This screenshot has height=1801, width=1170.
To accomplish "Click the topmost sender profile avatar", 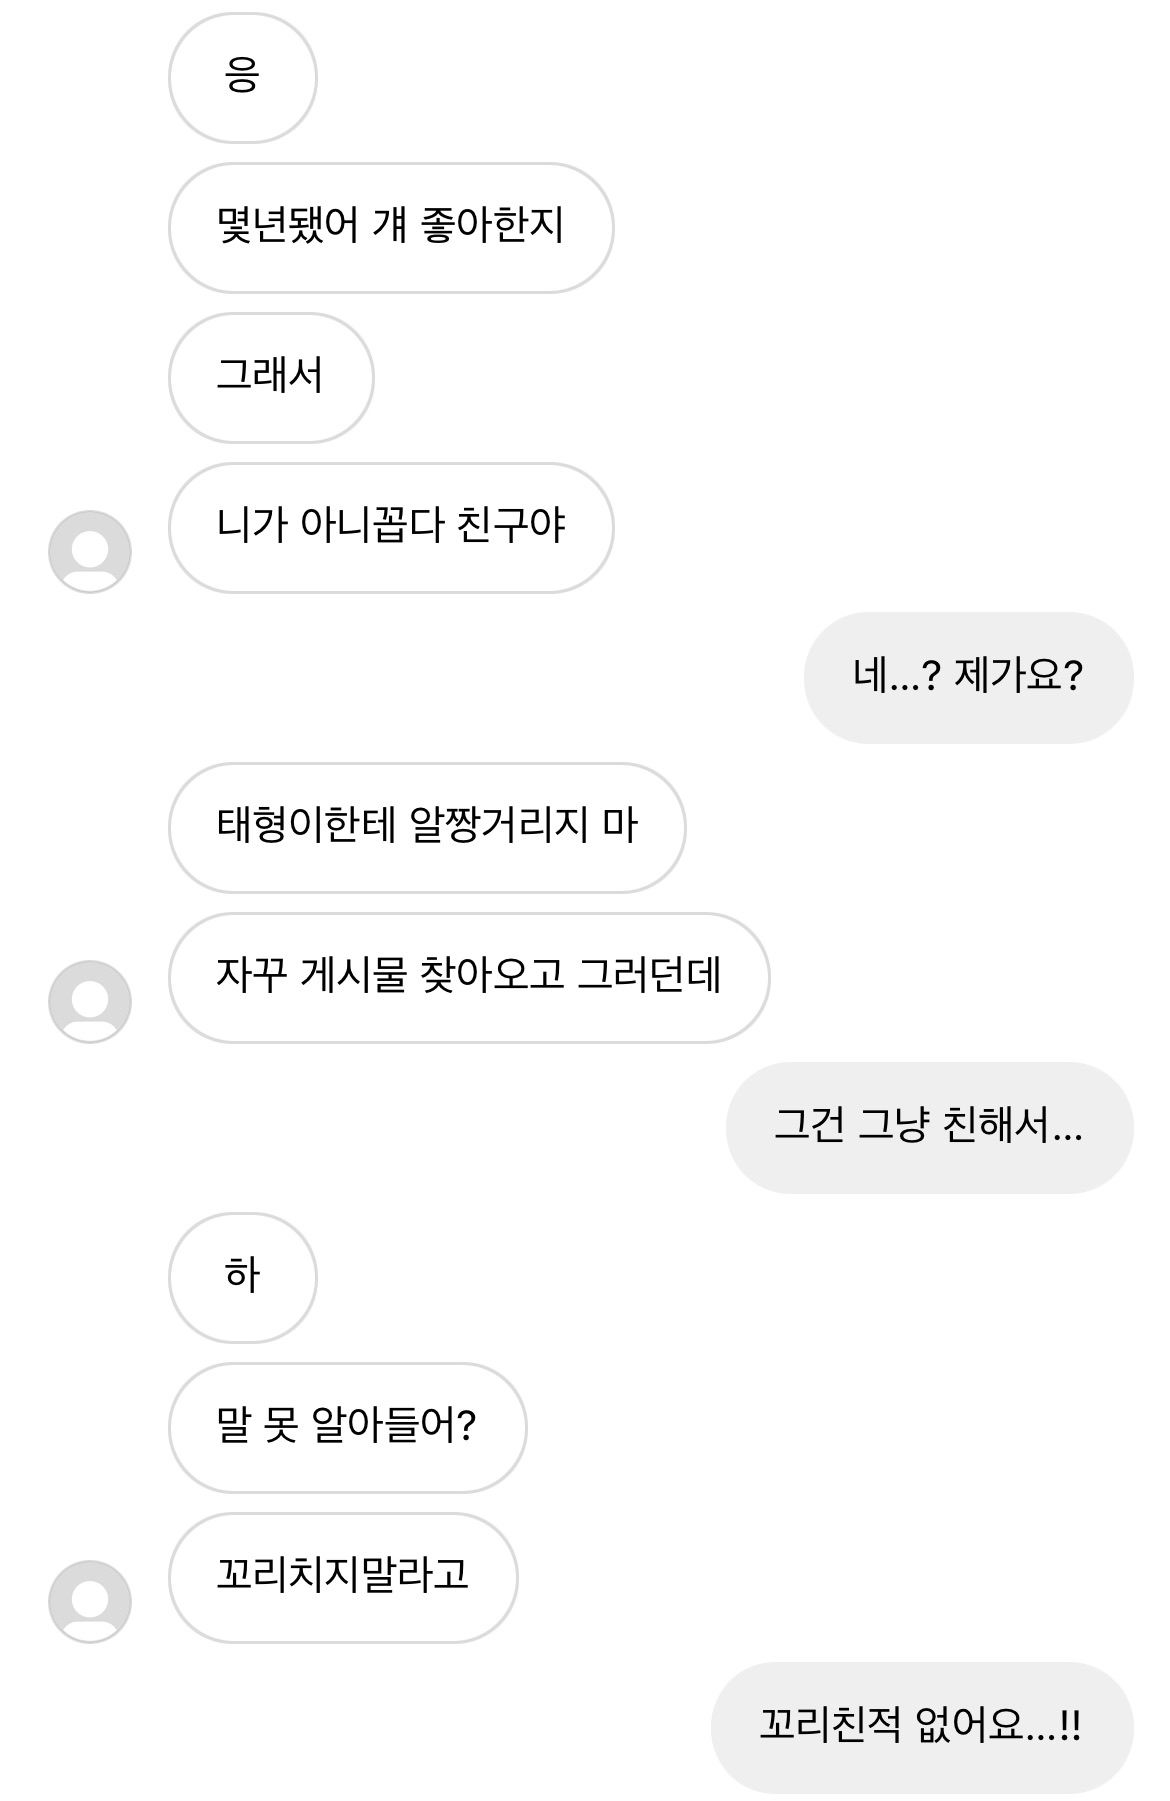I will [90, 552].
